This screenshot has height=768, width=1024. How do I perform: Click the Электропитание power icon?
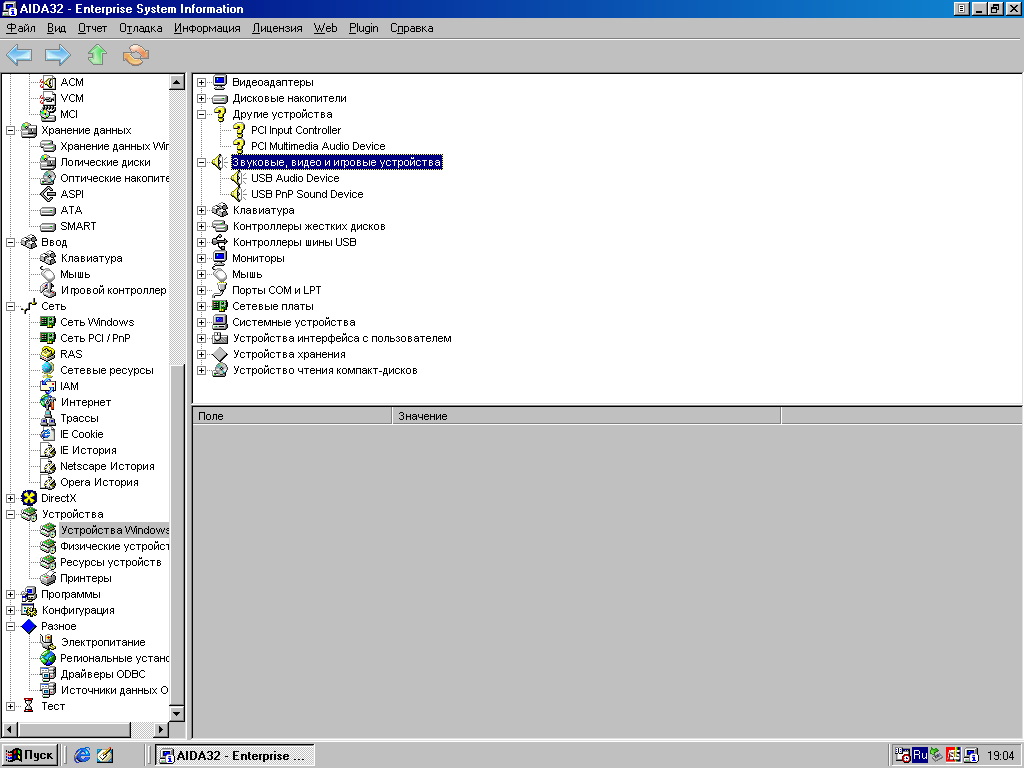tap(48, 643)
